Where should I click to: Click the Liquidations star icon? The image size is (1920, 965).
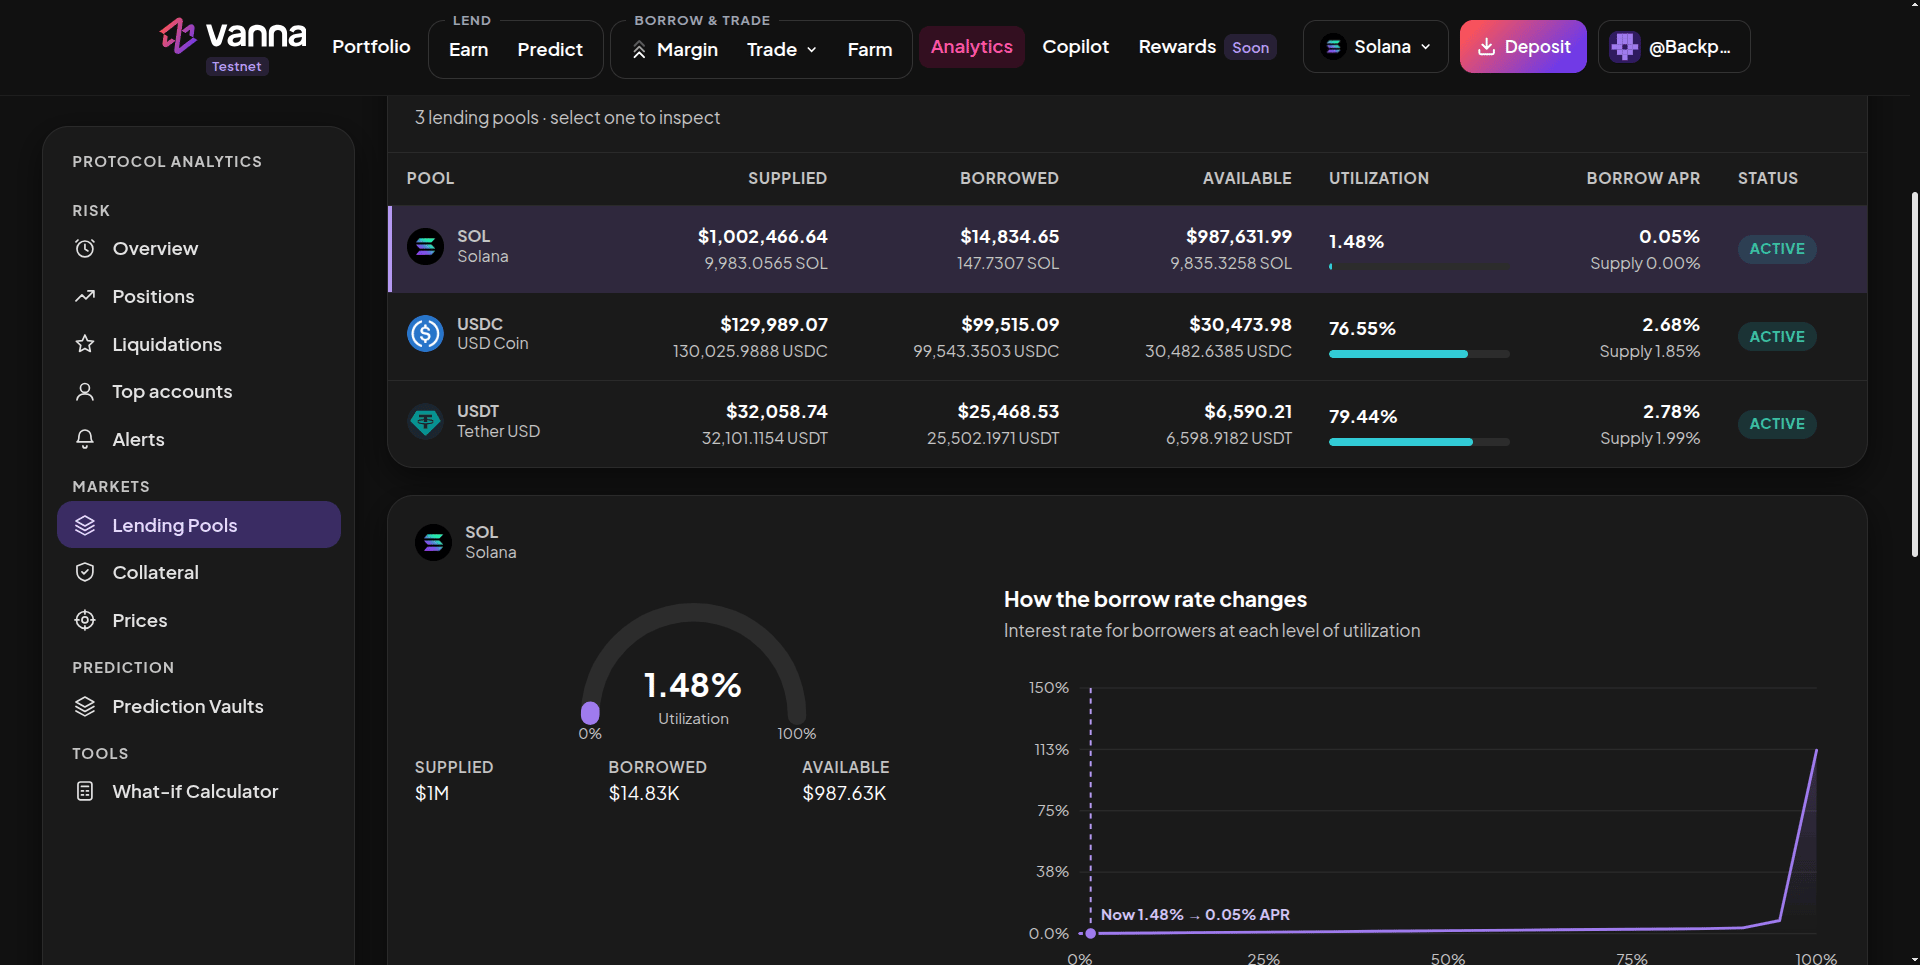pos(85,344)
